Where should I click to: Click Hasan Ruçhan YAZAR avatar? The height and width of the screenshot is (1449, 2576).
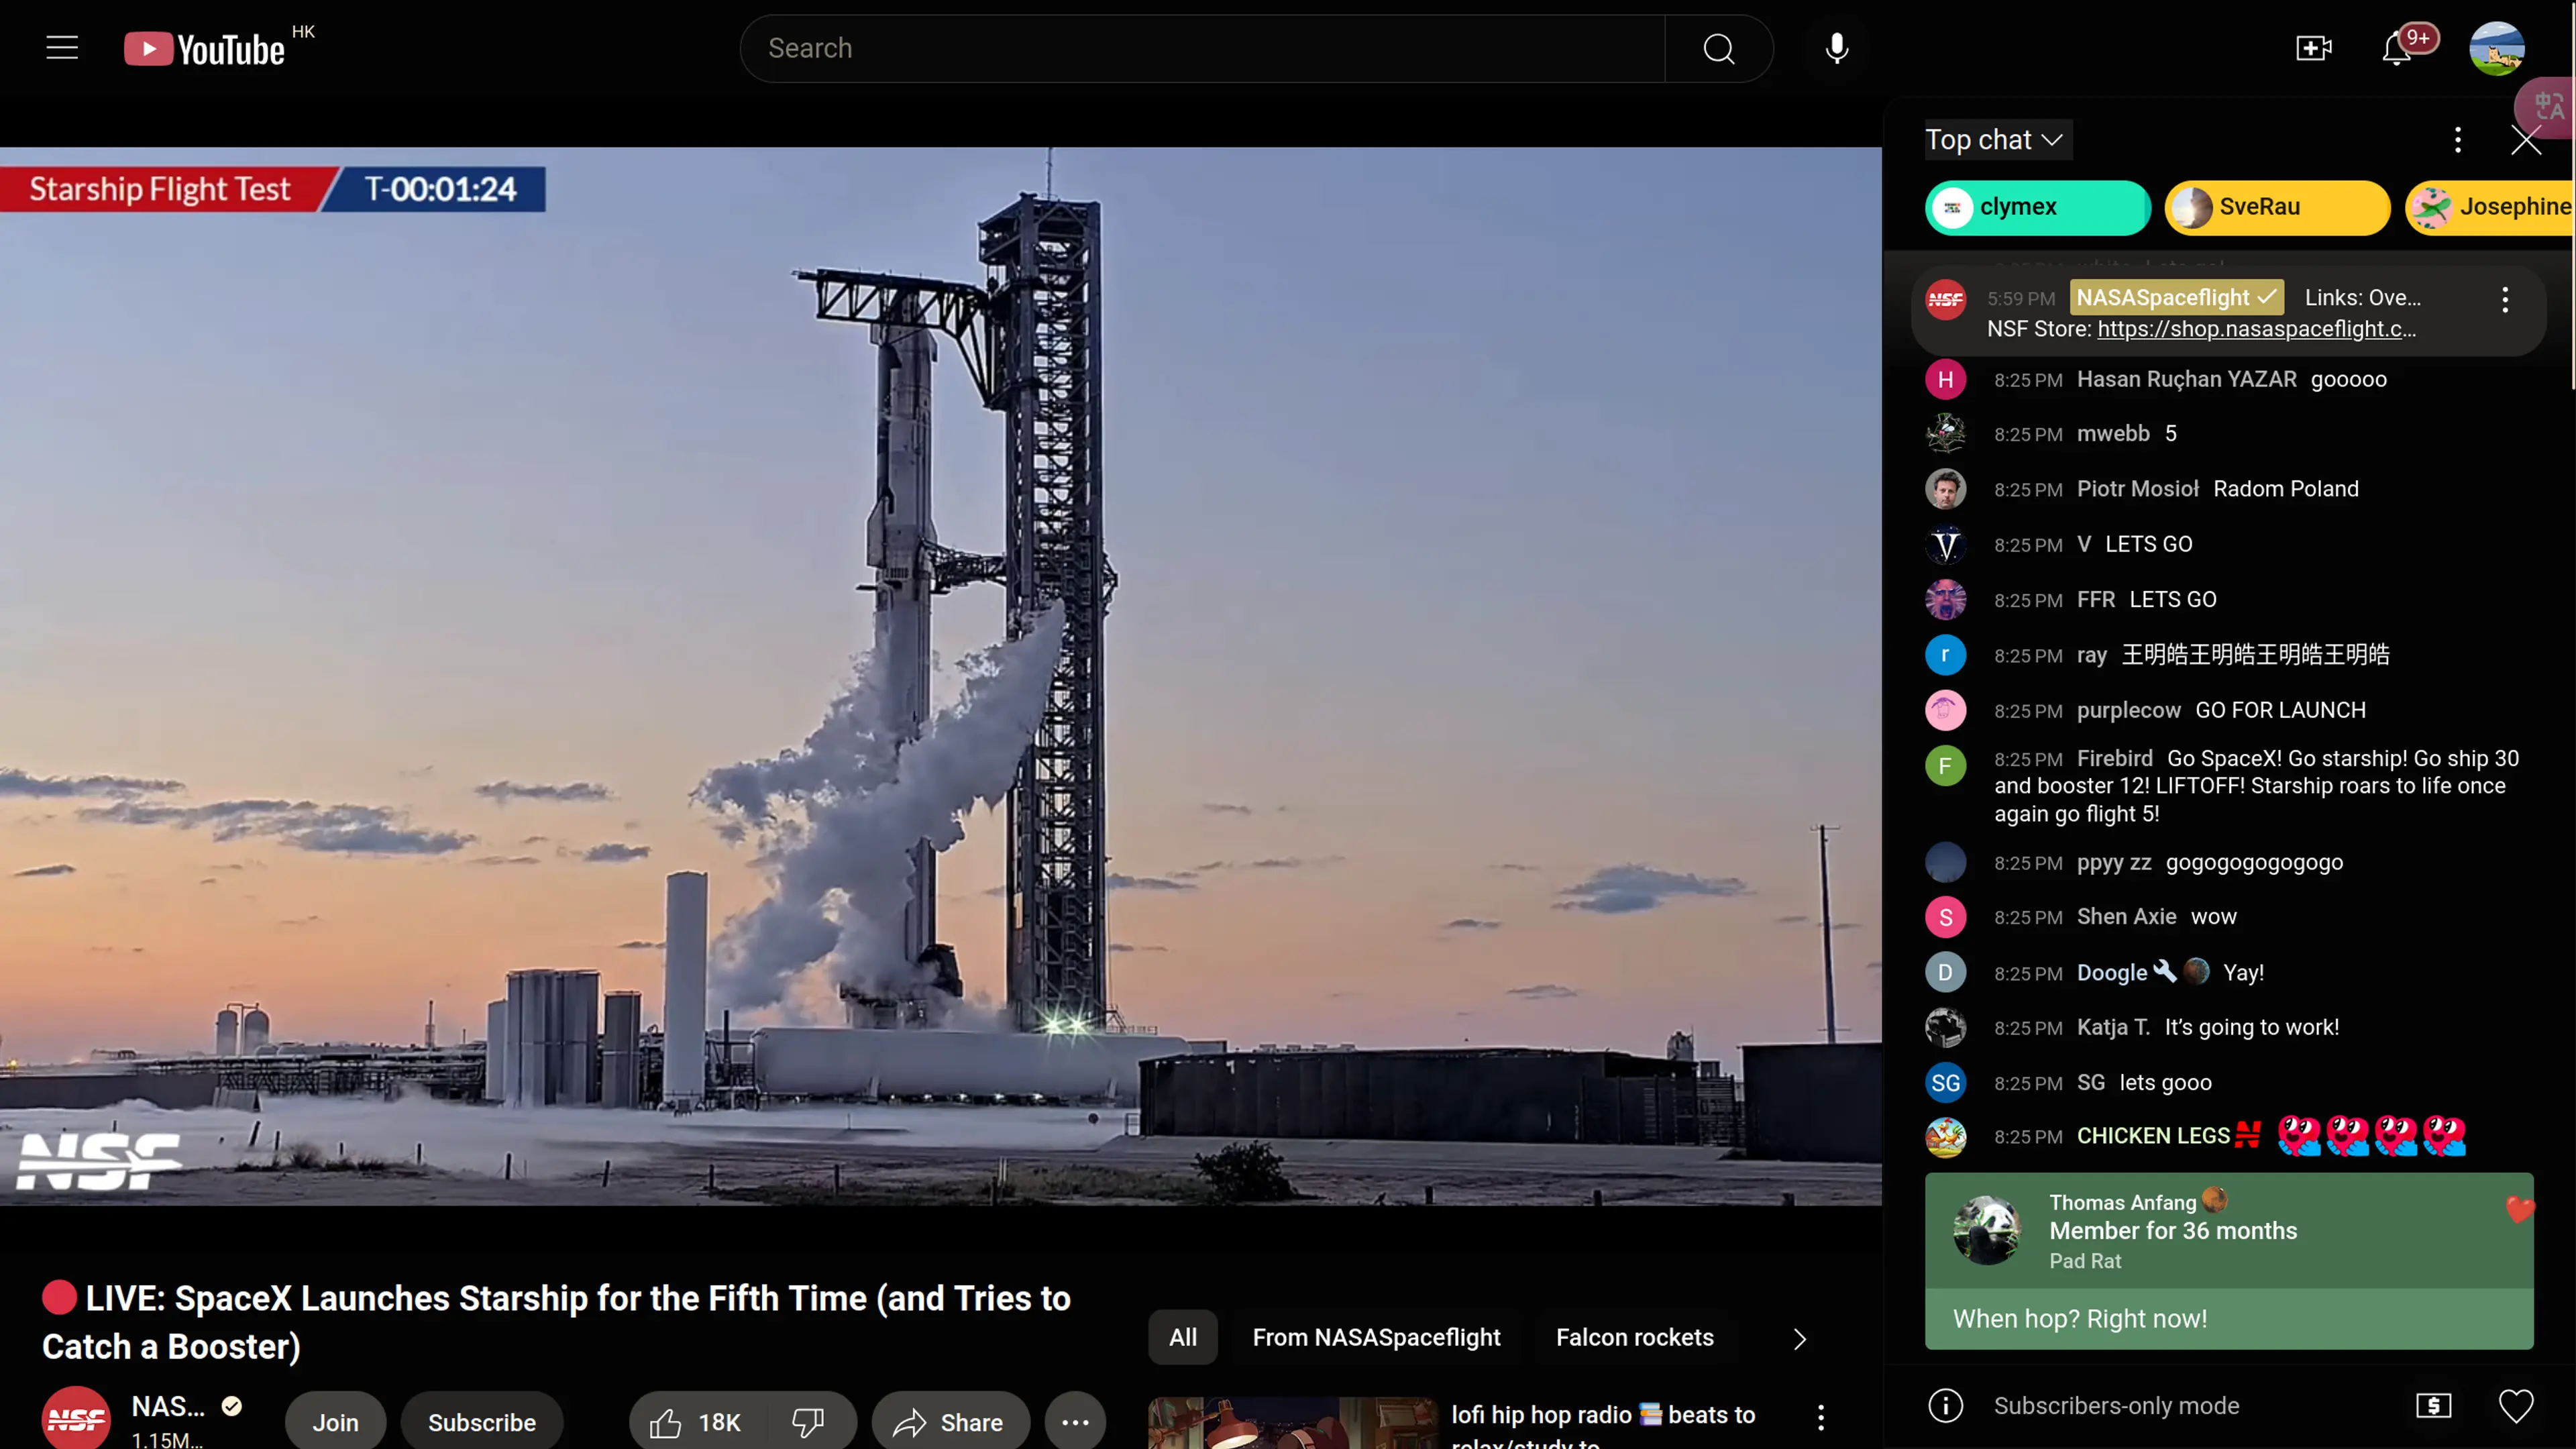(1945, 380)
